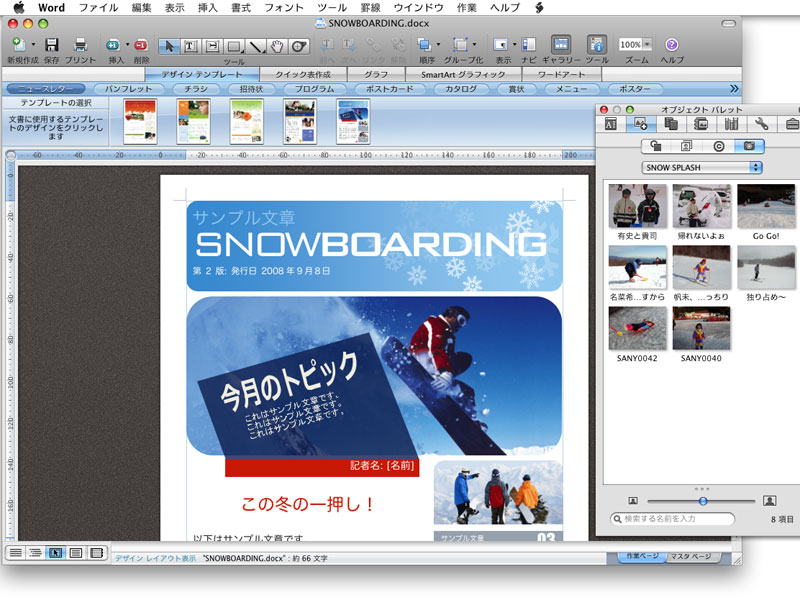This screenshot has width=800, height=600.
Task: Choose the blue snowboarding newsletter template thumbnail
Action: pos(353,122)
